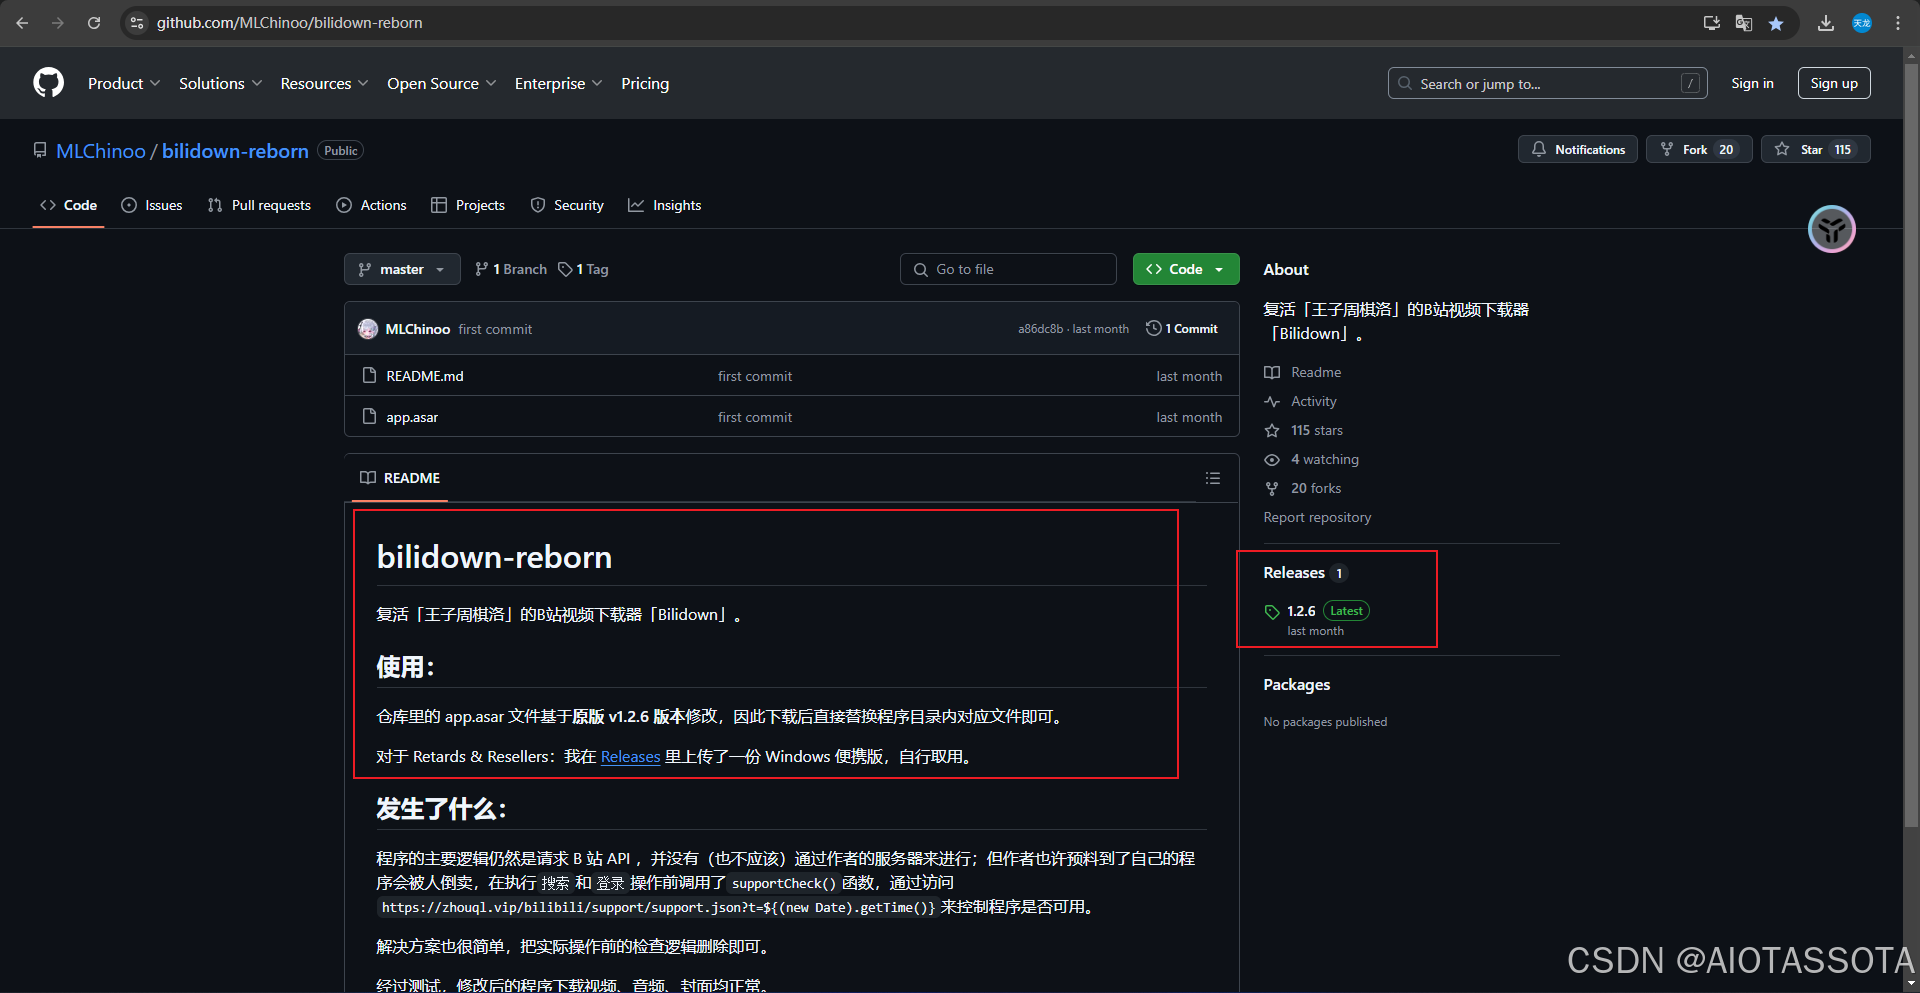The width and height of the screenshot is (1920, 993).
Task: Open the Chrome three-dot menu
Action: (x=1898, y=23)
